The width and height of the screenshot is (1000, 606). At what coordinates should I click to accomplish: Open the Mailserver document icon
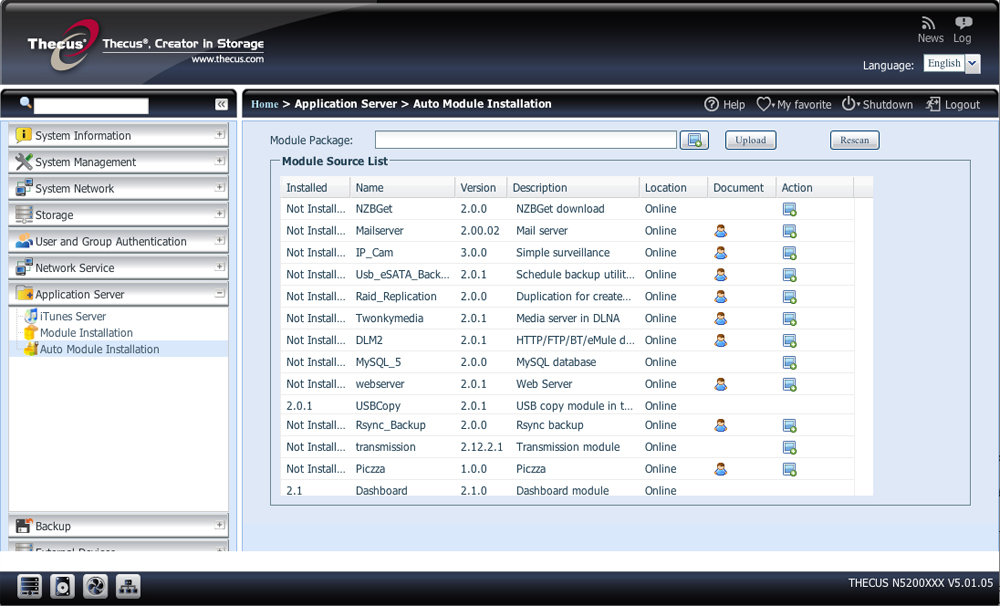pyautogui.click(x=721, y=231)
